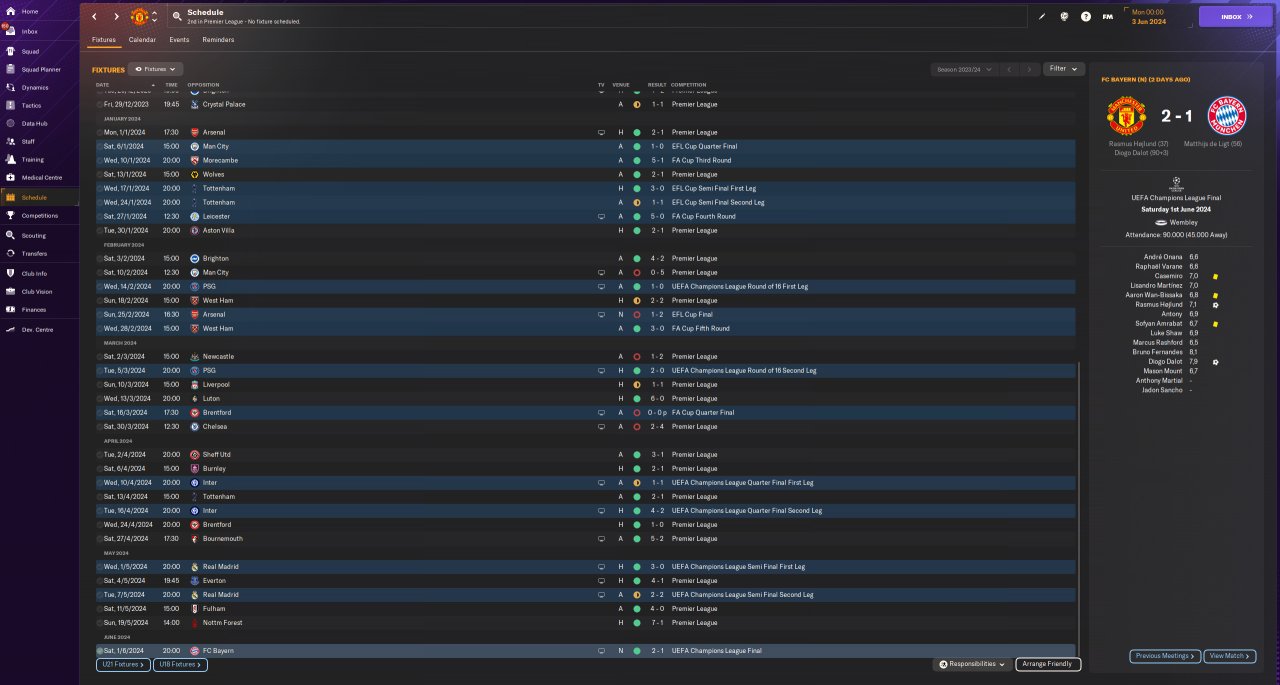Click the pencil edit icon in top bar
Screen dimensions: 1280x685
(x=1042, y=16)
